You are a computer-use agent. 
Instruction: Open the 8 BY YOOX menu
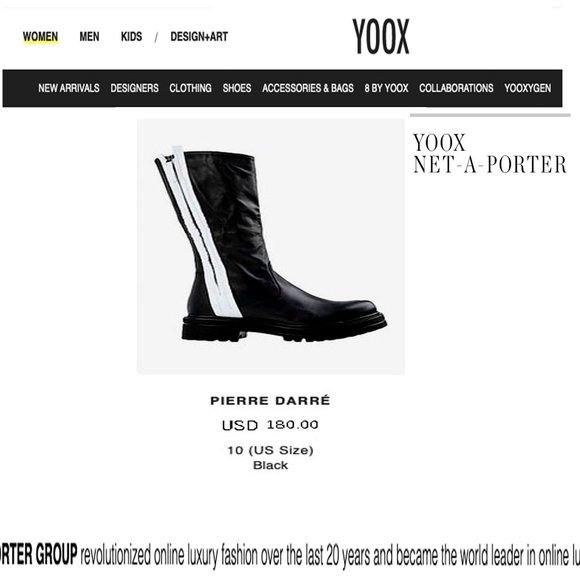(386, 88)
